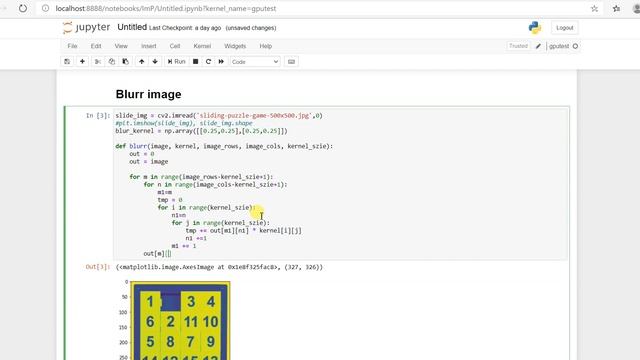Click the In [3] cell prompt
The width and height of the screenshot is (640, 360).
coord(98,116)
